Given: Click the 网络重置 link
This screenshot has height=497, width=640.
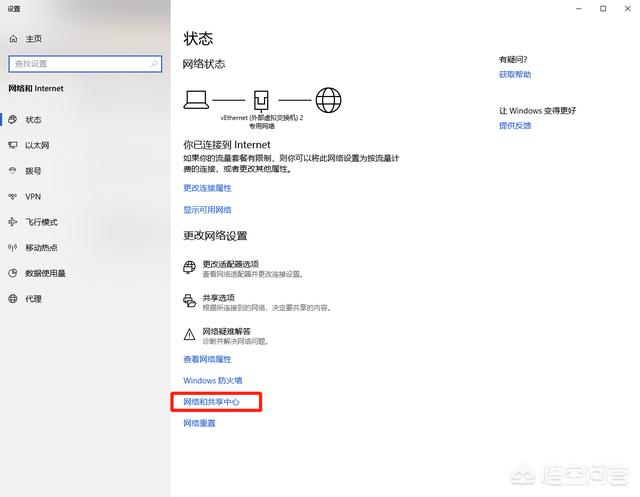Looking at the screenshot, I should [199, 423].
